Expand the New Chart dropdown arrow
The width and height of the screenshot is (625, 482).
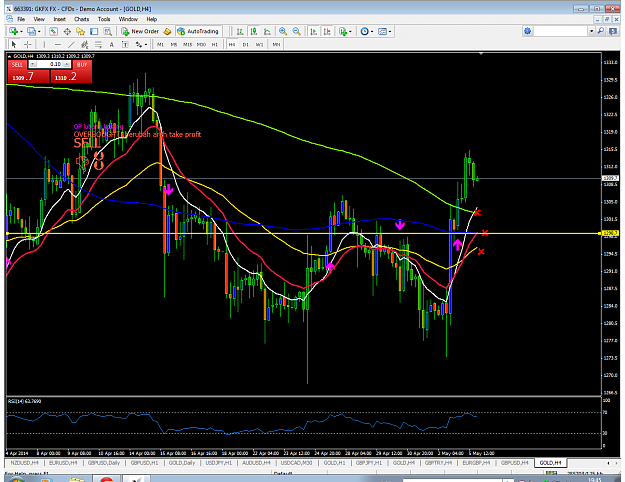tap(21, 31)
